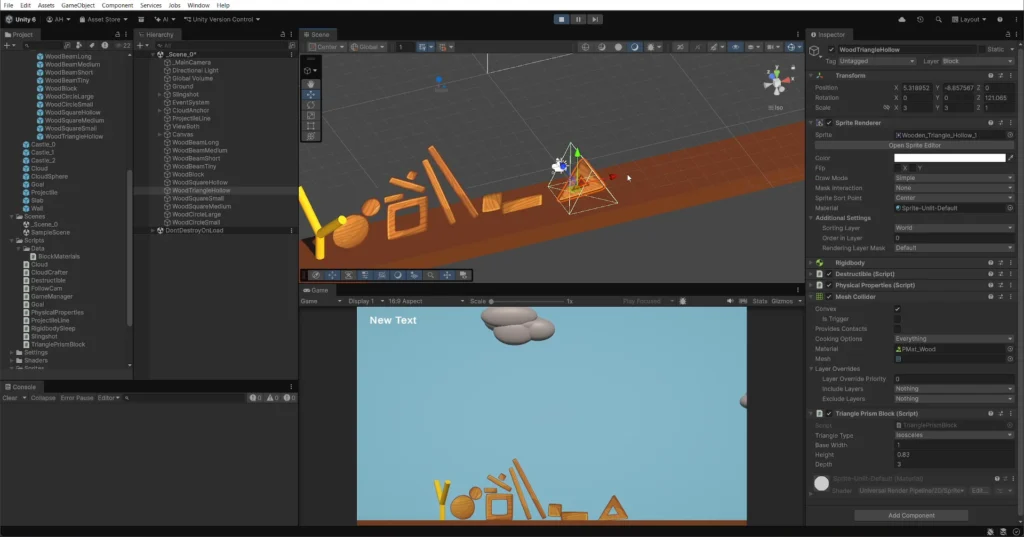This screenshot has height=537, width=1024.
Task: Click Add Component button
Action: tap(911, 515)
